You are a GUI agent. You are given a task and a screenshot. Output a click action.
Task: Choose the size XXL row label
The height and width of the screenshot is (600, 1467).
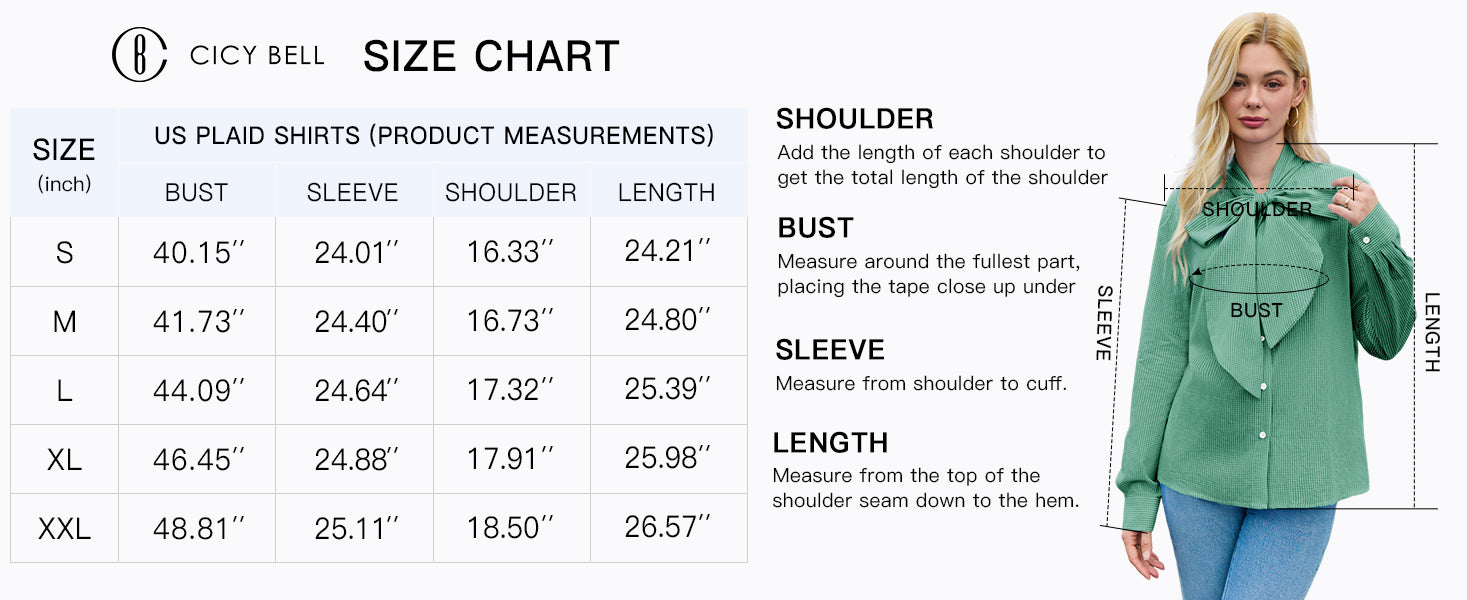coord(64,528)
